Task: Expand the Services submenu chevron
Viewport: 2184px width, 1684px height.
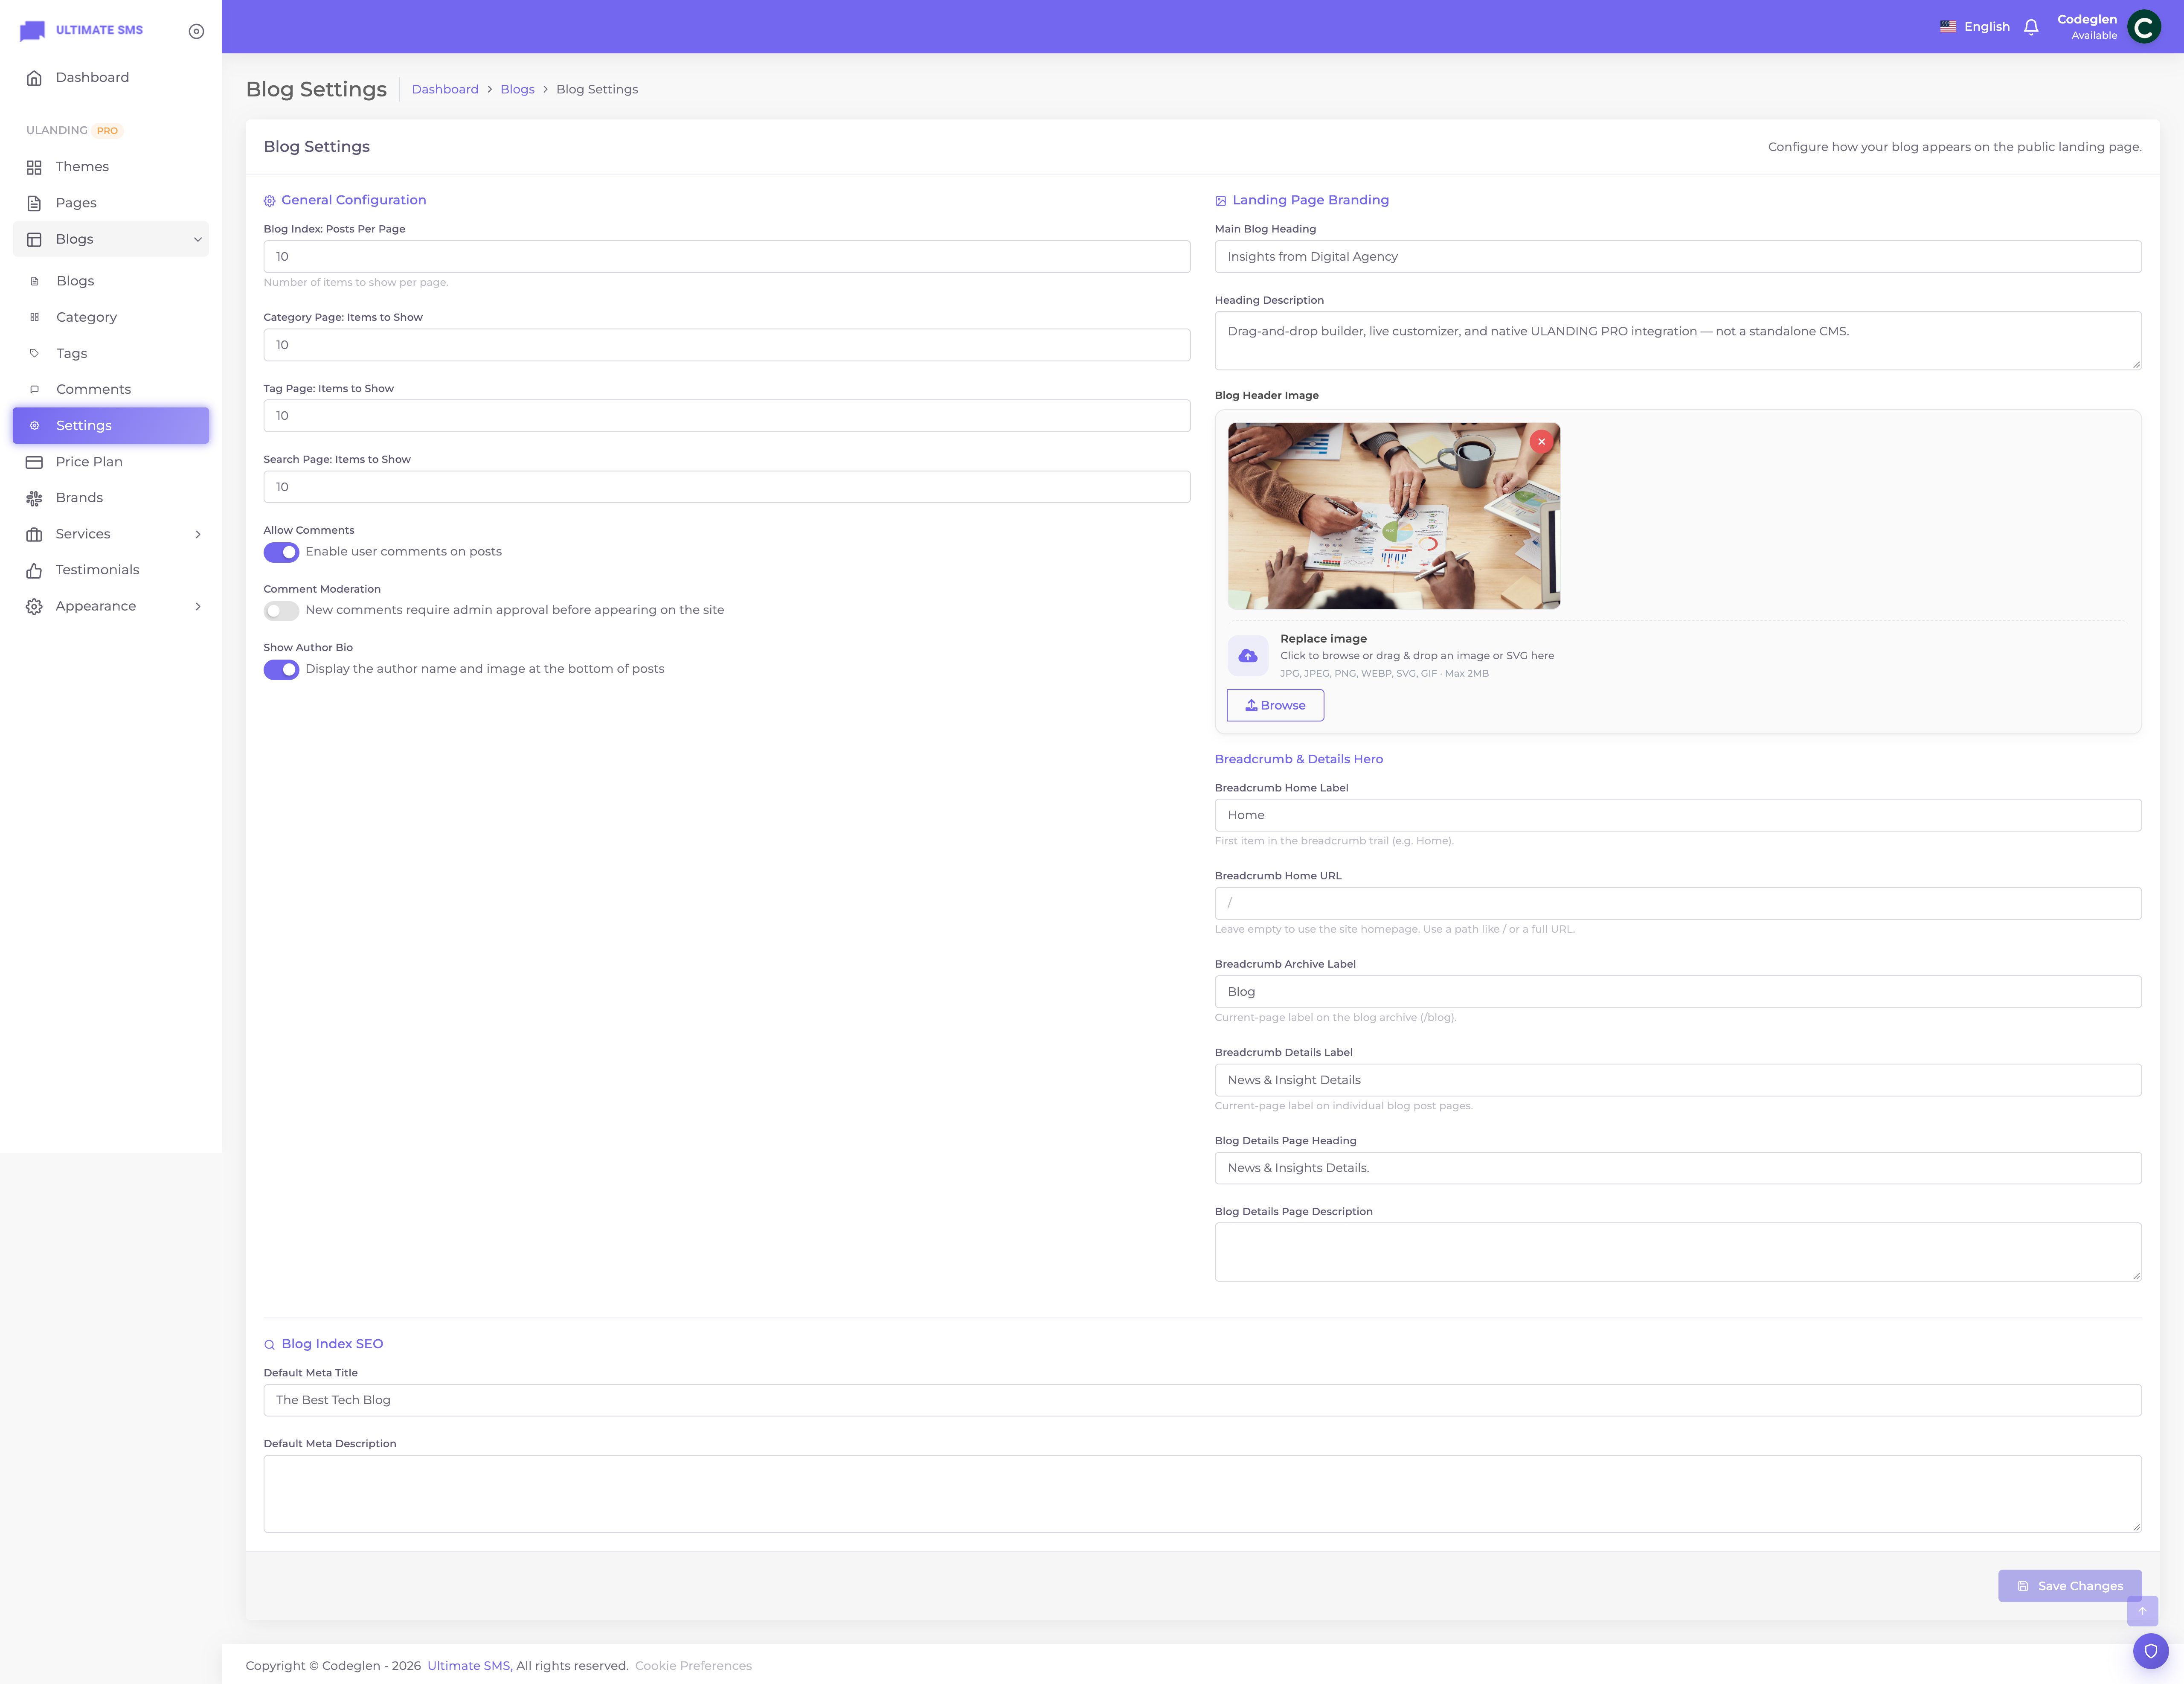Action: click(198, 534)
